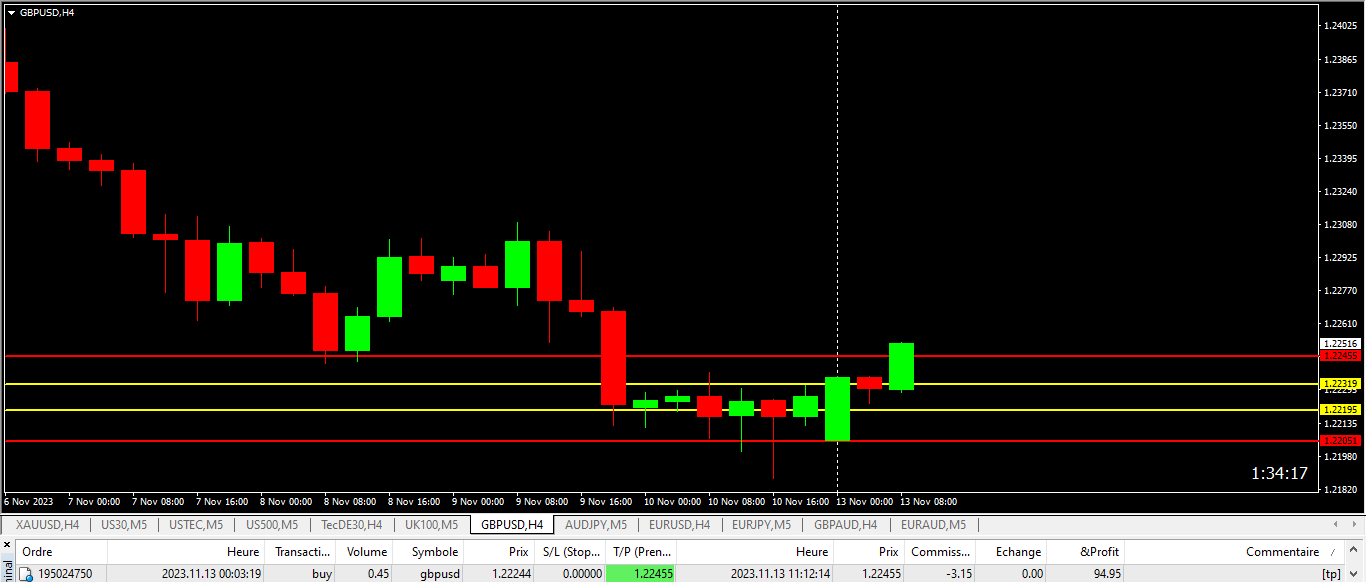Click the 9 Nov 16:00 time axis label
This screenshot has width=1366, height=582.
pos(606,501)
